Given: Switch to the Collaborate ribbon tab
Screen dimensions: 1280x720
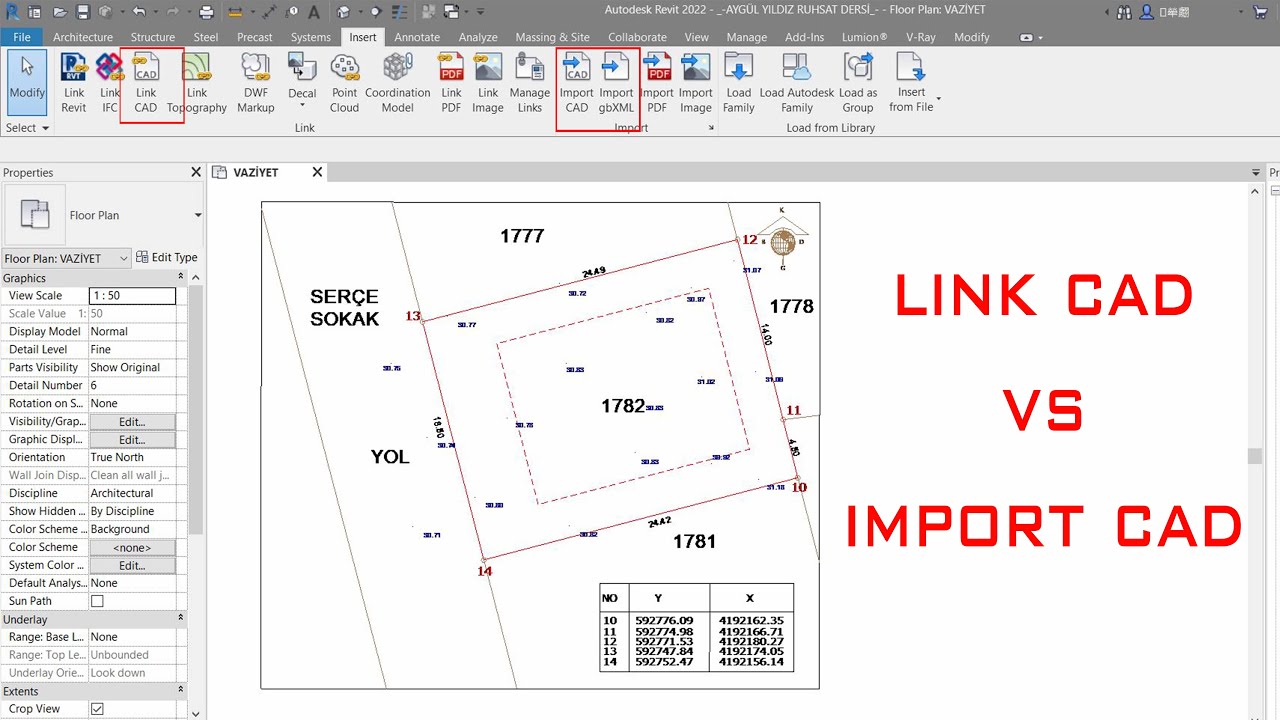Looking at the screenshot, I should point(637,37).
